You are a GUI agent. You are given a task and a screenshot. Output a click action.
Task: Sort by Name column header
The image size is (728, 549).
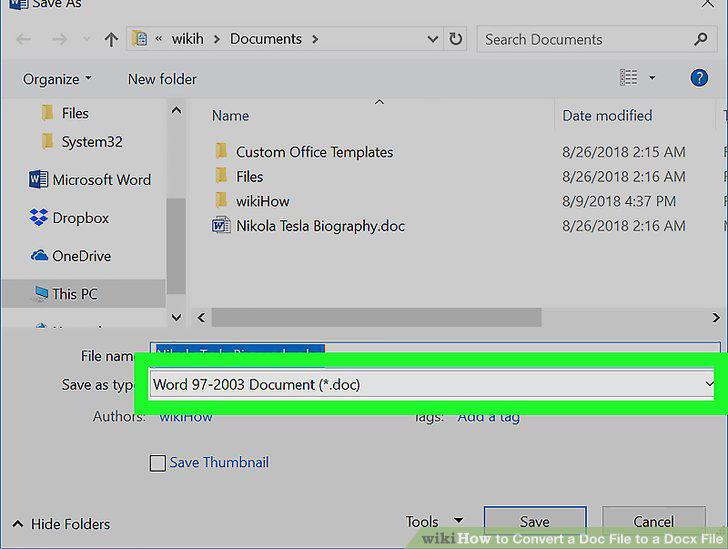(231, 116)
